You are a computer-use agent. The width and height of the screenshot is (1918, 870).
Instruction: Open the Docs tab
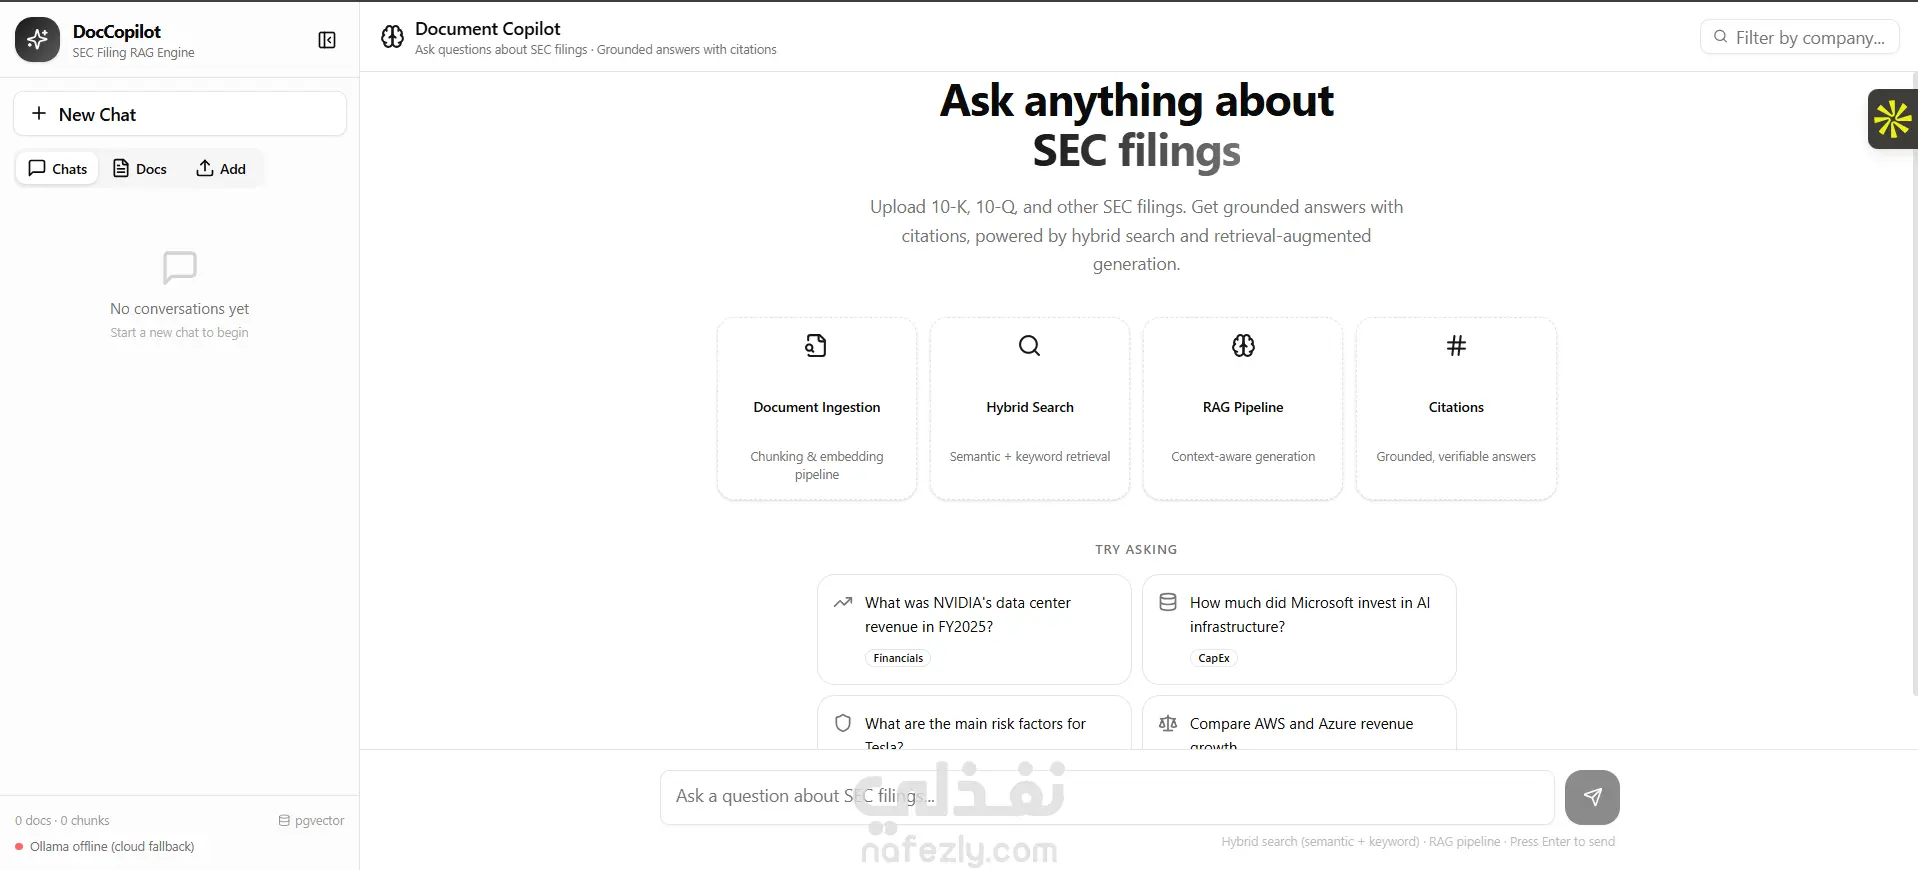point(140,168)
